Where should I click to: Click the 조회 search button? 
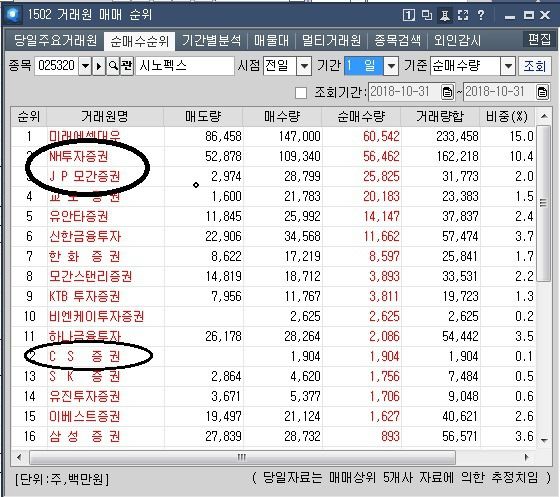(535, 66)
